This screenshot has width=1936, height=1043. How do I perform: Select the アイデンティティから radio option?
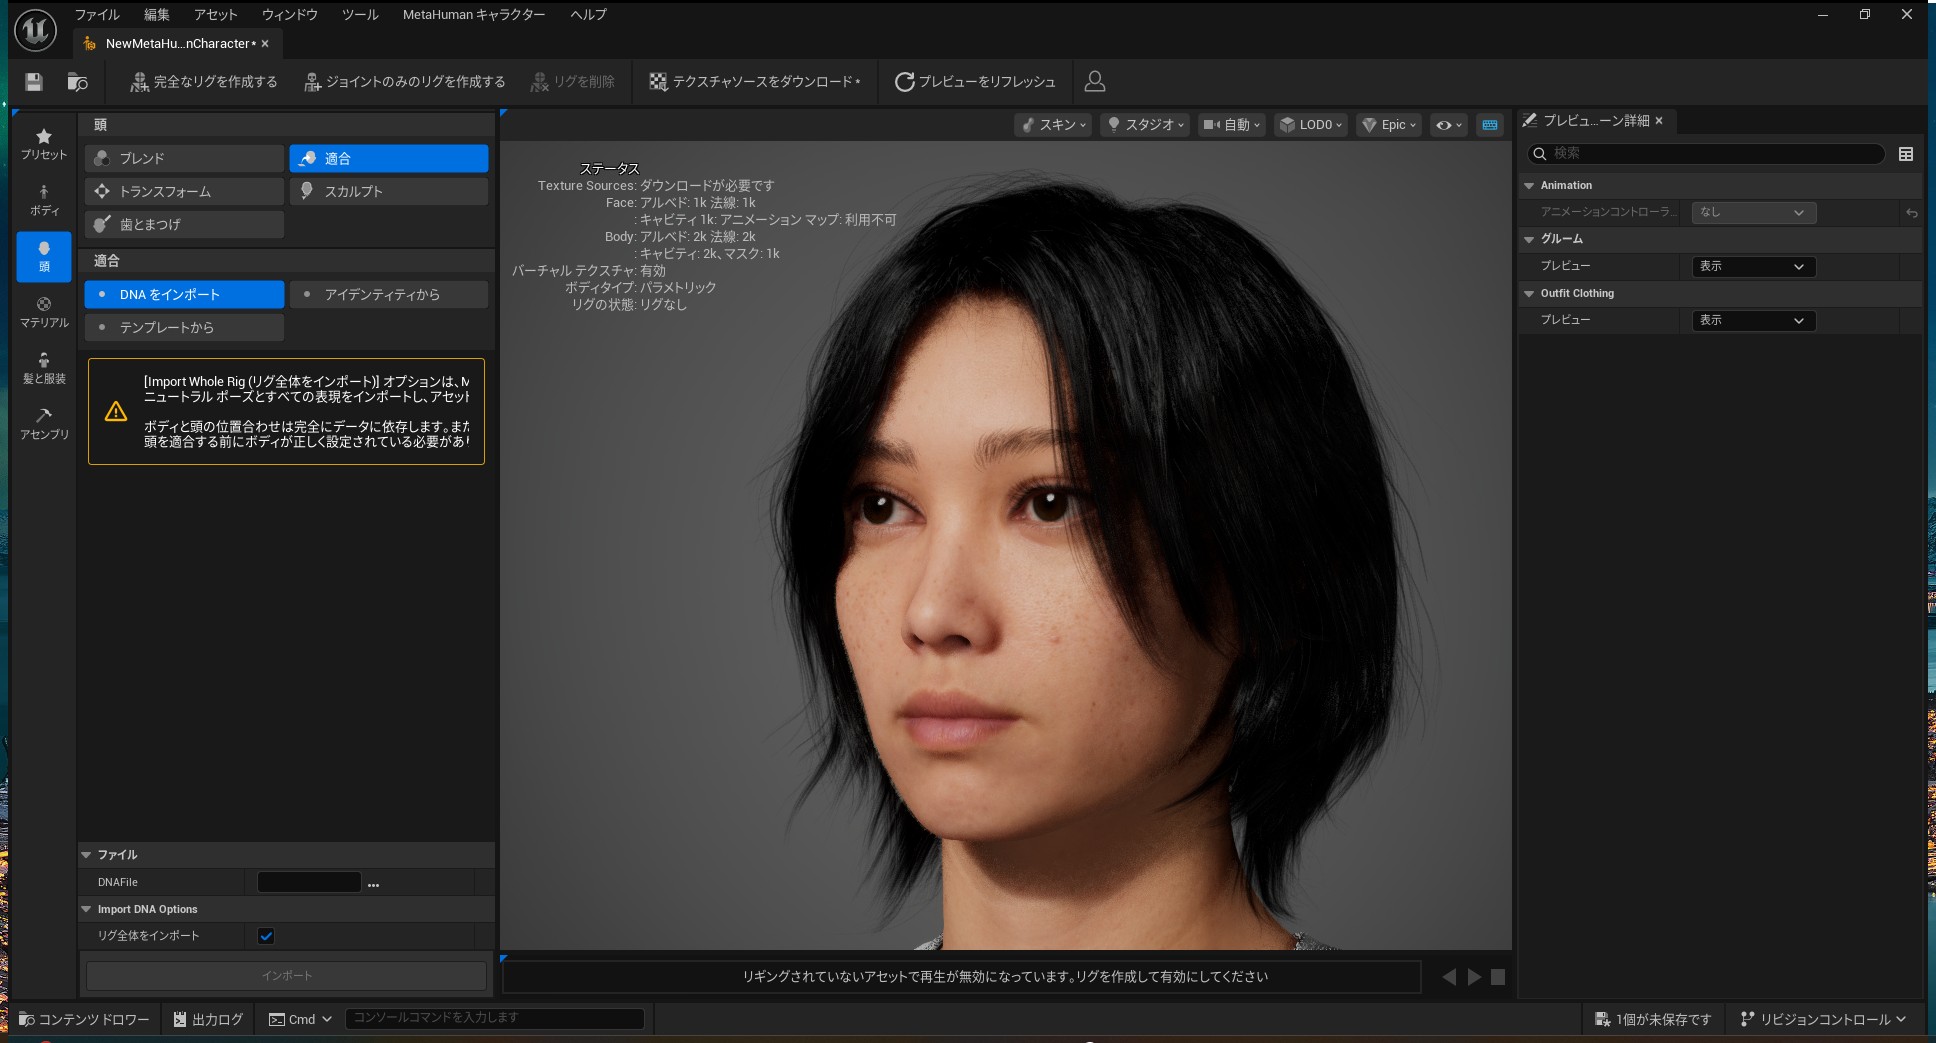(x=388, y=294)
